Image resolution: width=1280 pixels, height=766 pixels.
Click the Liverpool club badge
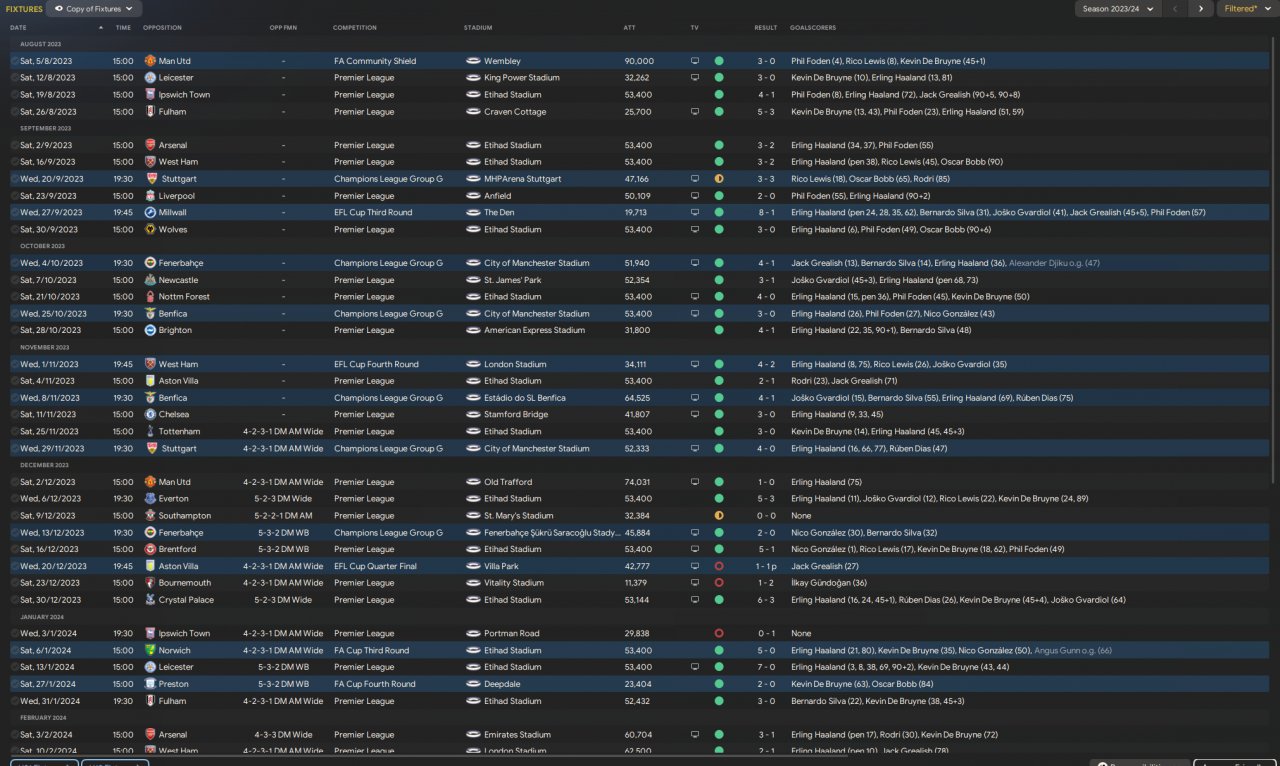tap(150, 196)
